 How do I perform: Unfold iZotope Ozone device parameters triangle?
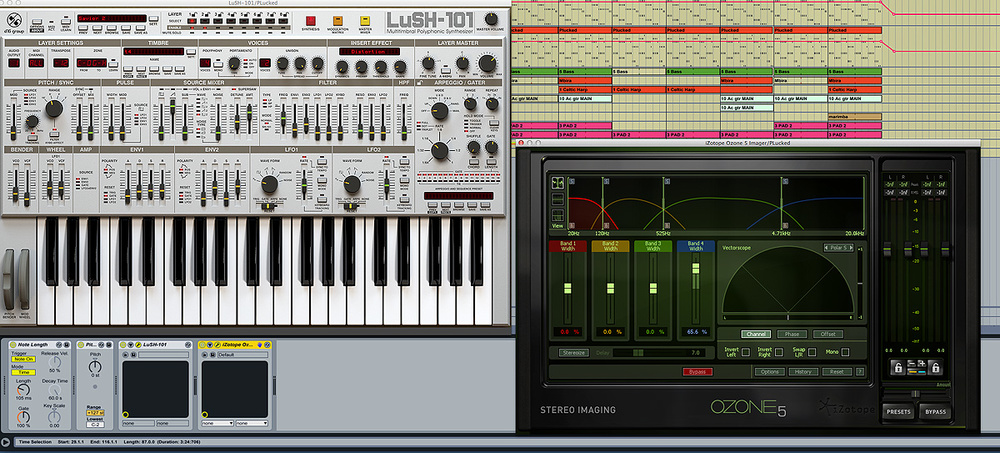pyautogui.click(x=210, y=345)
